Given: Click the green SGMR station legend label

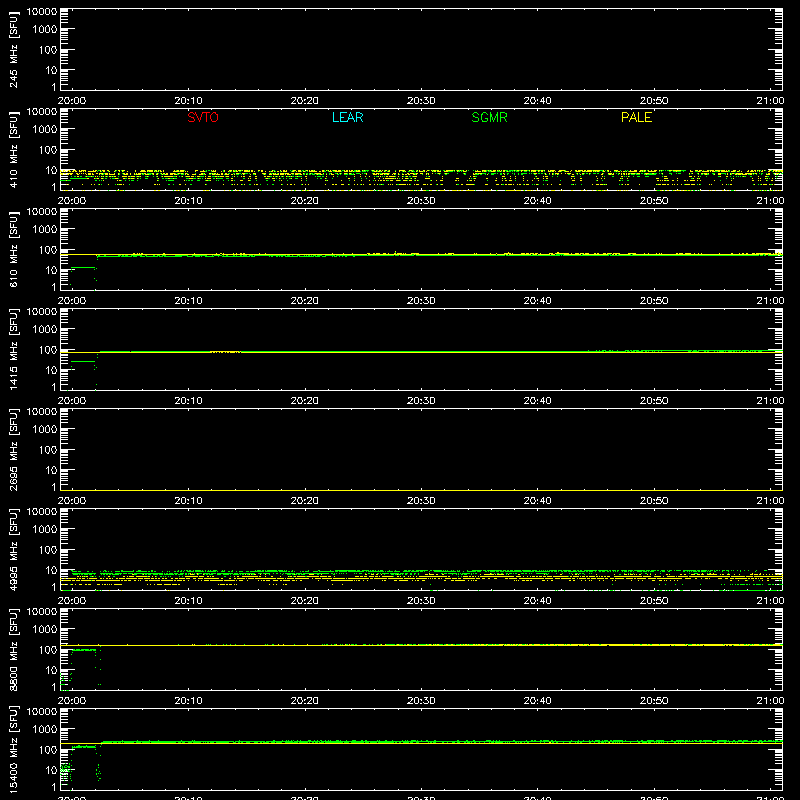Looking at the screenshot, I should click(489, 117).
